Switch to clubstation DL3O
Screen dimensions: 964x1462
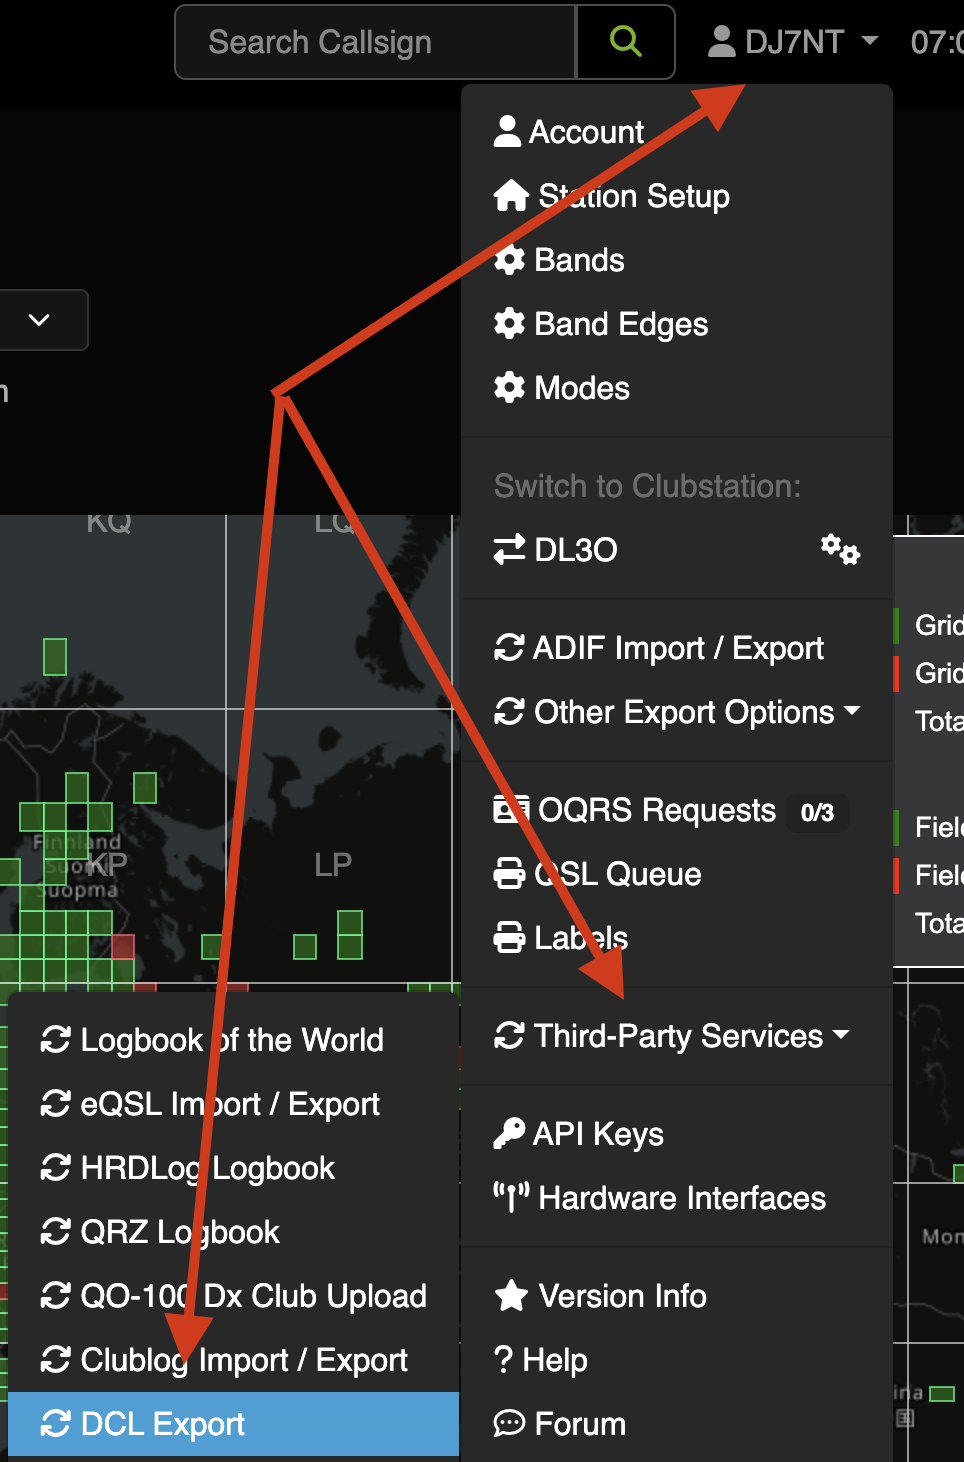pos(576,550)
